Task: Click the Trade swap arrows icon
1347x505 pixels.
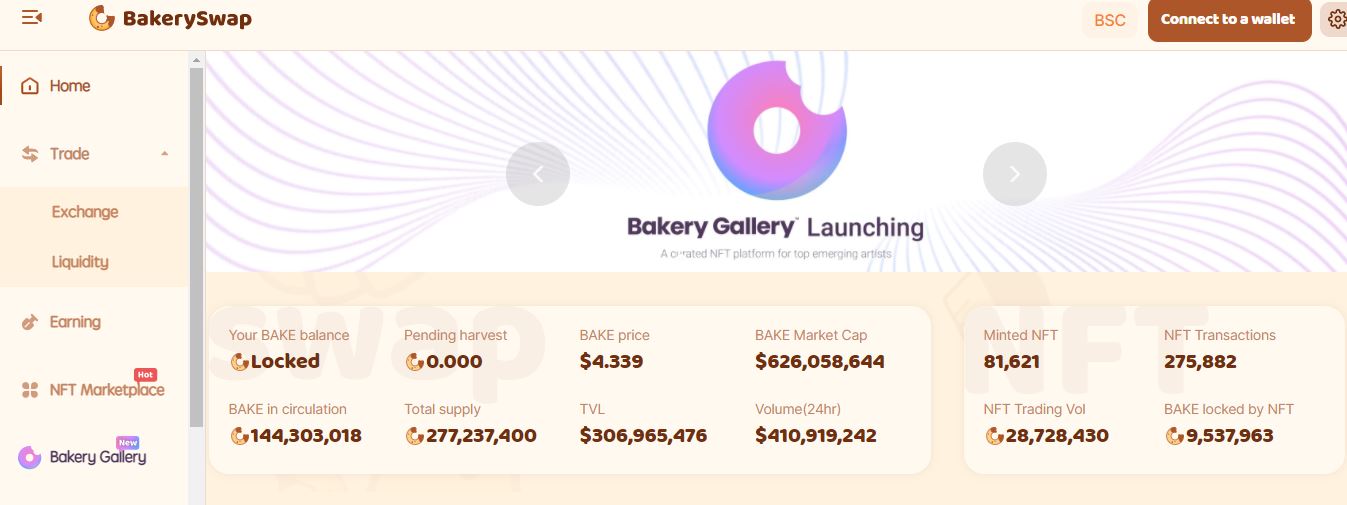Action: [30, 154]
